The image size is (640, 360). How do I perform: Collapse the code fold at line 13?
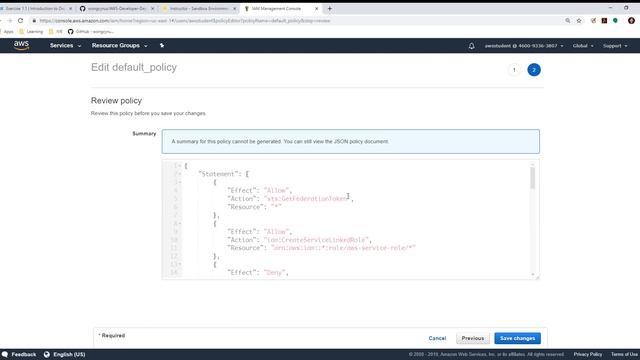(x=180, y=264)
